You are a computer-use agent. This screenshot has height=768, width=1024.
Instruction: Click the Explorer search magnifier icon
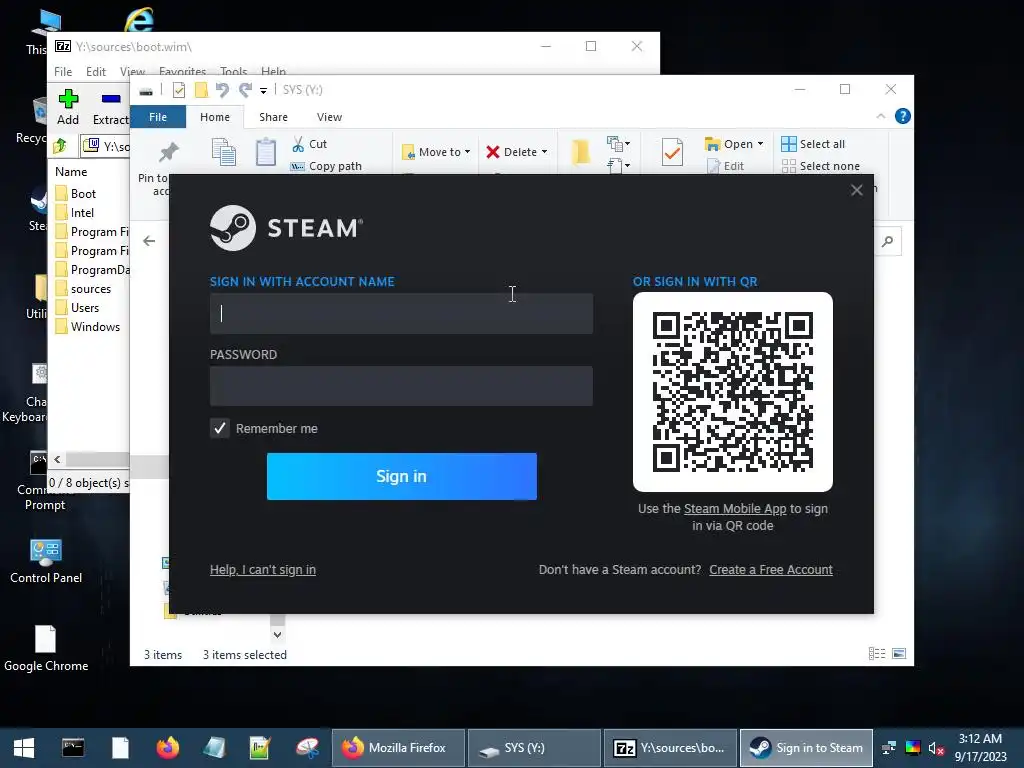[x=888, y=242]
